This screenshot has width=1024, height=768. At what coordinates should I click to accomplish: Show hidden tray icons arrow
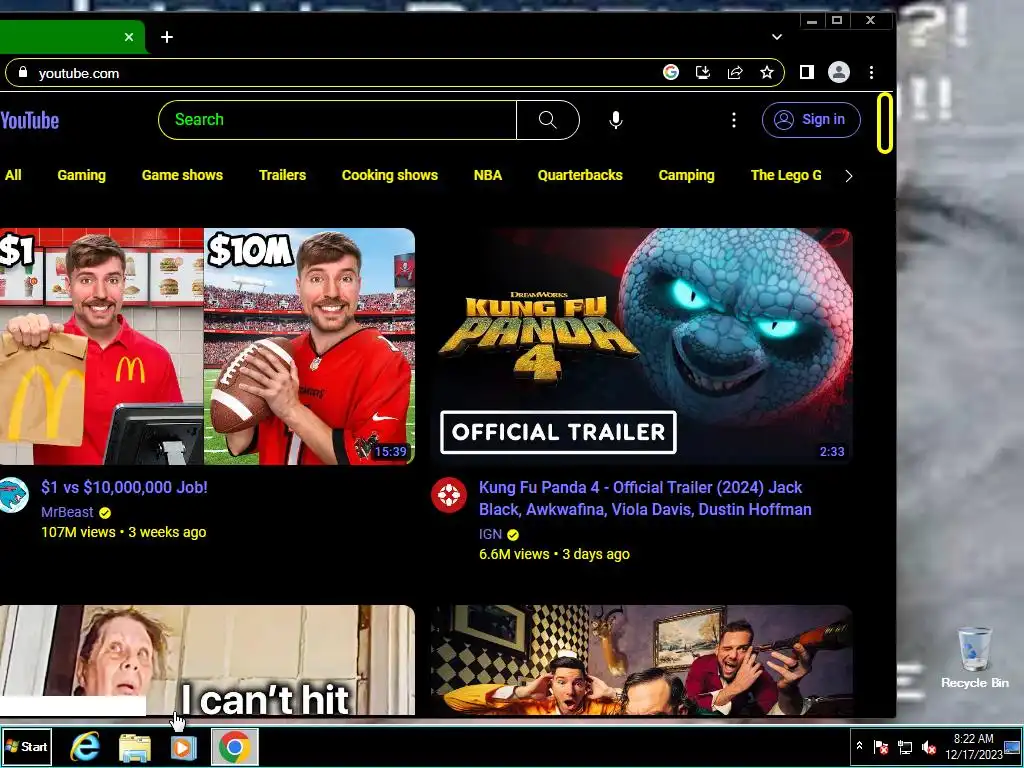tap(859, 746)
